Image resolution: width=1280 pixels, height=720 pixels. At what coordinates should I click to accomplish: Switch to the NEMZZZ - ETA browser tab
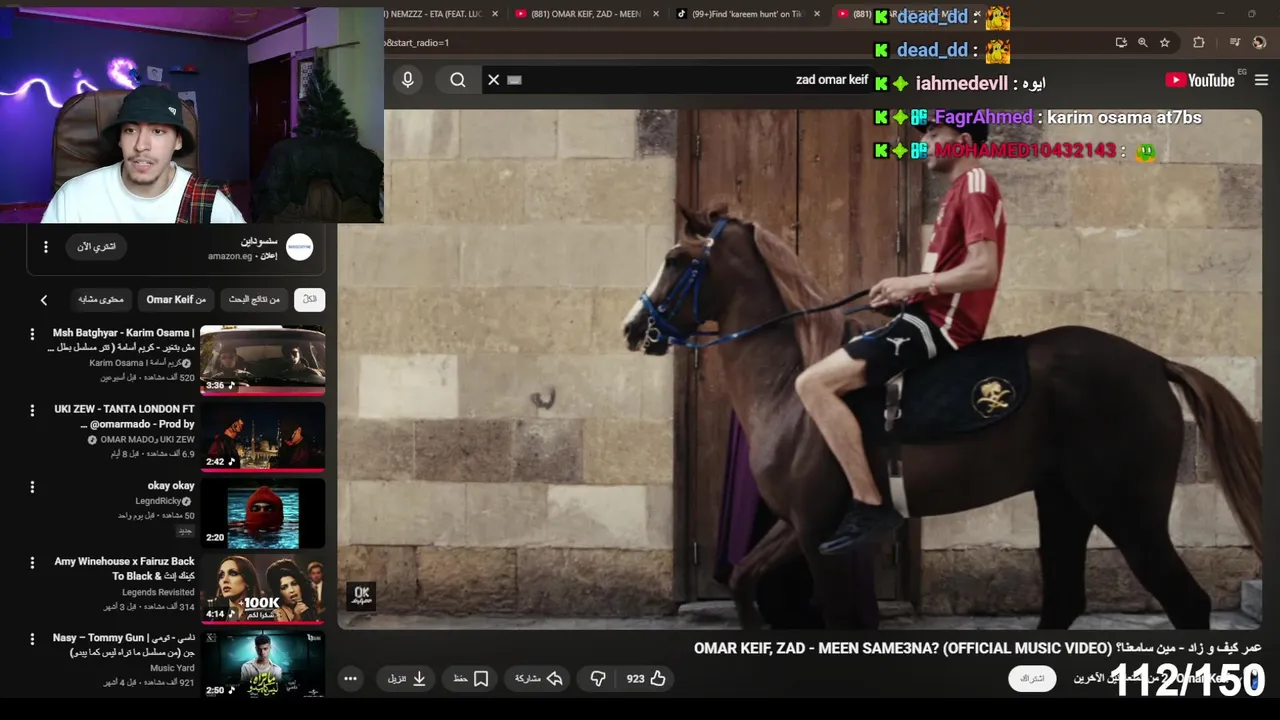(435, 14)
